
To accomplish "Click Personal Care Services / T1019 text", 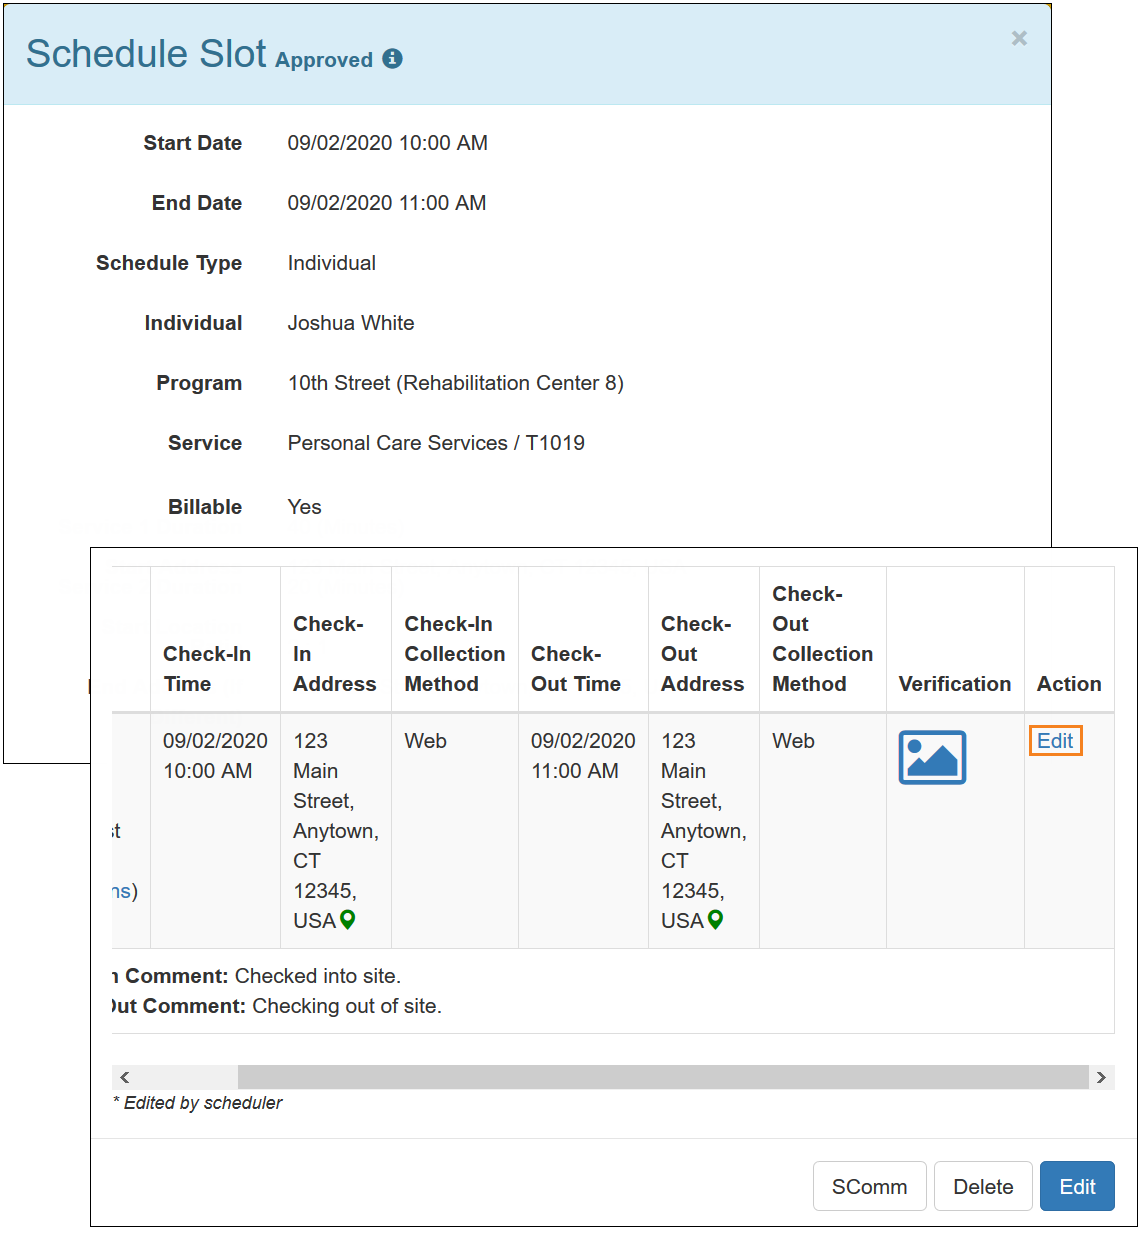I will tap(436, 443).
